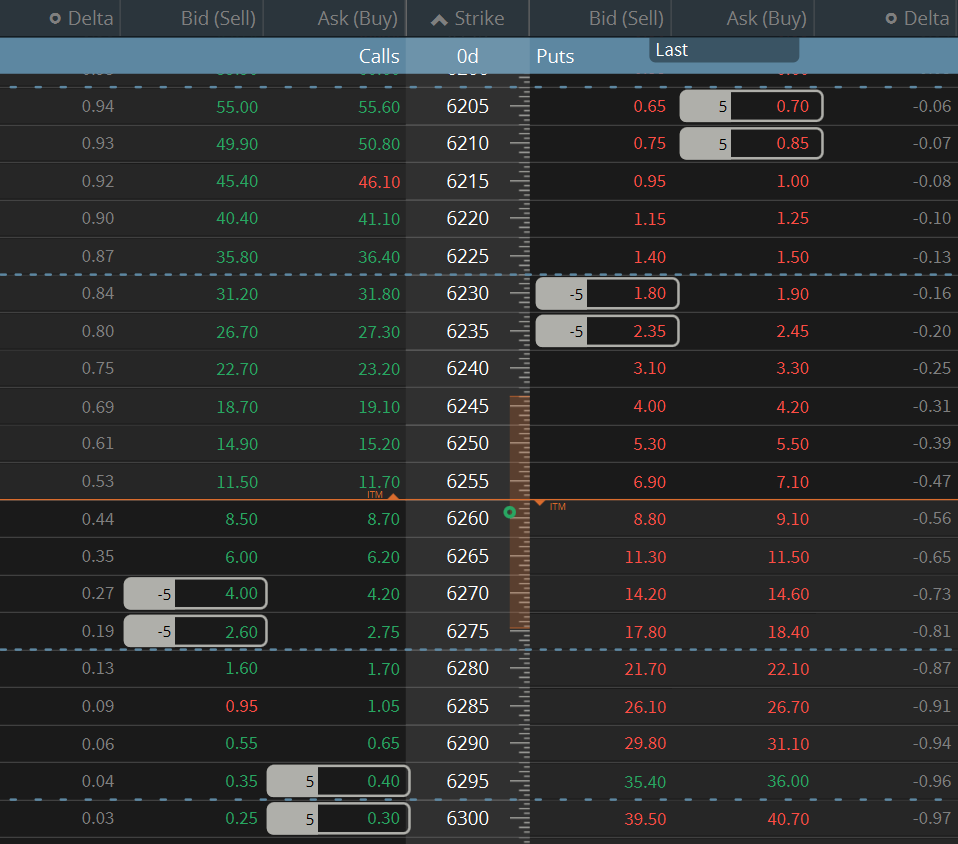Image resolution: width=958 pixels, height=844 pixels.
Task: Click the put delta value -0.97
Action: [x=932, y=818]
